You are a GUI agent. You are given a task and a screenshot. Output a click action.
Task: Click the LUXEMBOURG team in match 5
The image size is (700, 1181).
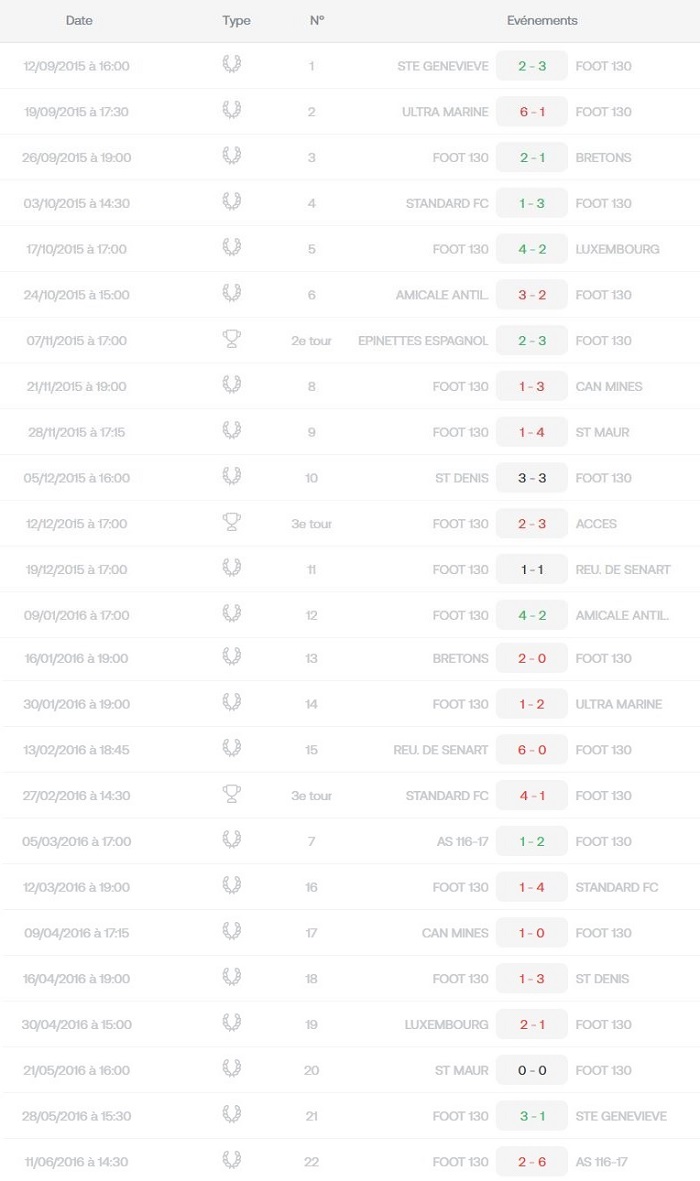click(617, 249)
